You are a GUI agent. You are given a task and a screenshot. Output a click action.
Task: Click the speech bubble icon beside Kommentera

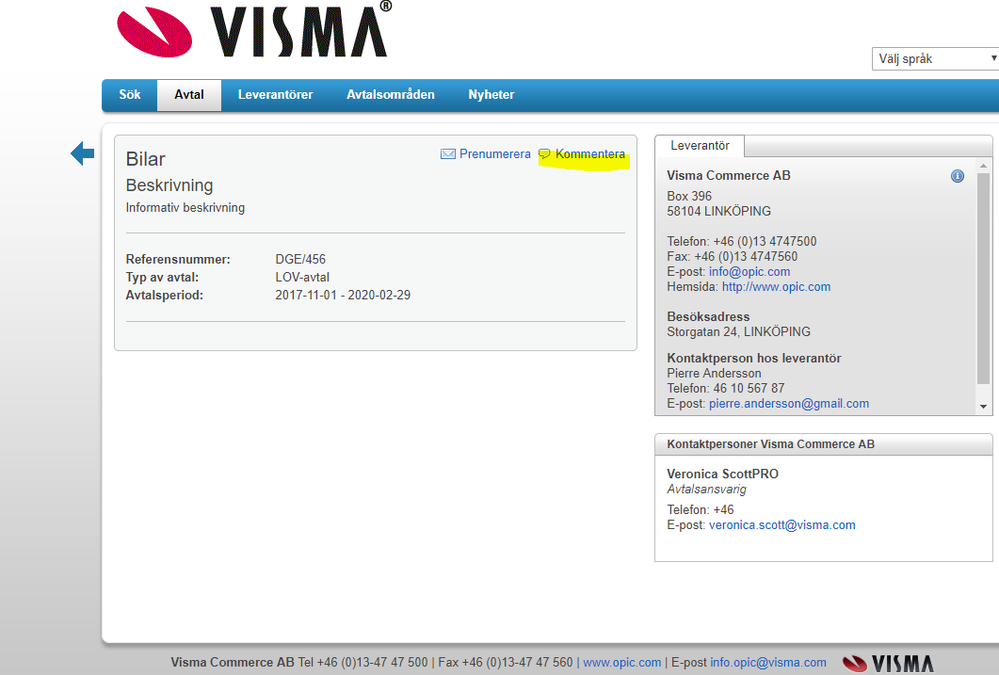tap(544, 154)
